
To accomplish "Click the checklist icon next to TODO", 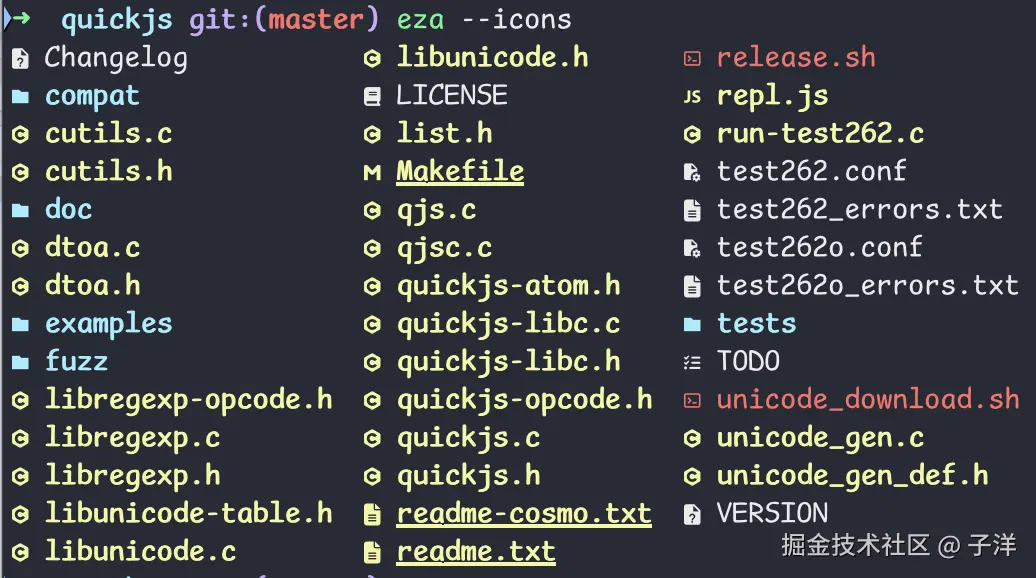I will point(691,363).
